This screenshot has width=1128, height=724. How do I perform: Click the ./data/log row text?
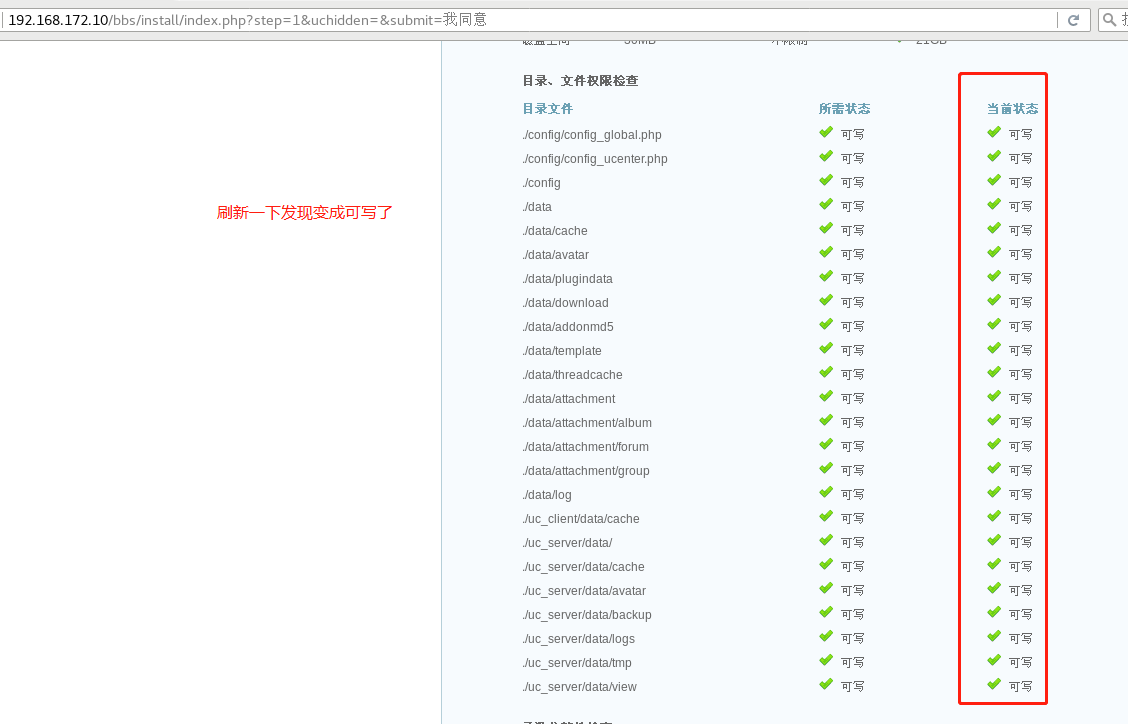(547, 494)
